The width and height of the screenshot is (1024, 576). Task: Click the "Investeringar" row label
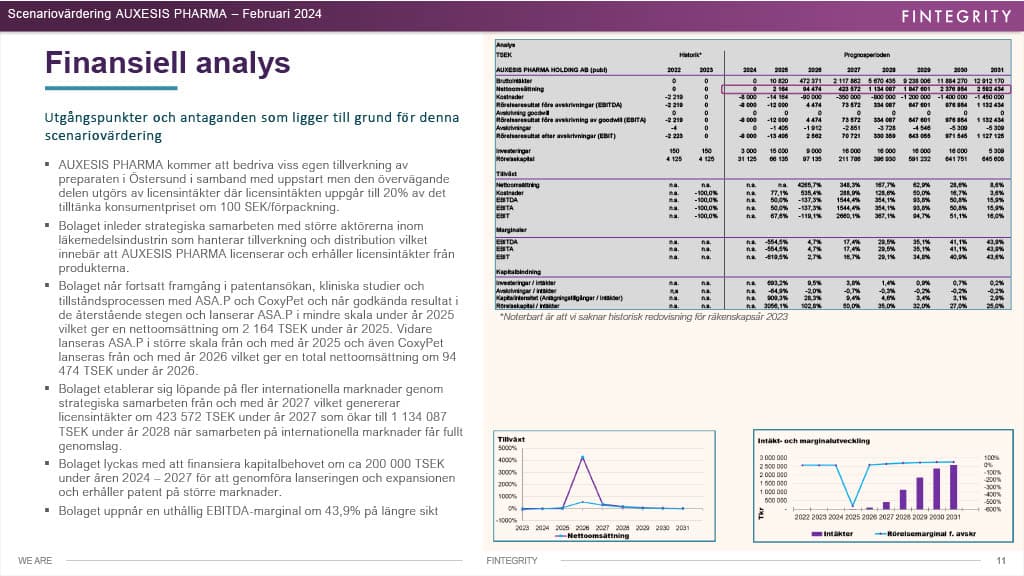(x=513, y=151)
